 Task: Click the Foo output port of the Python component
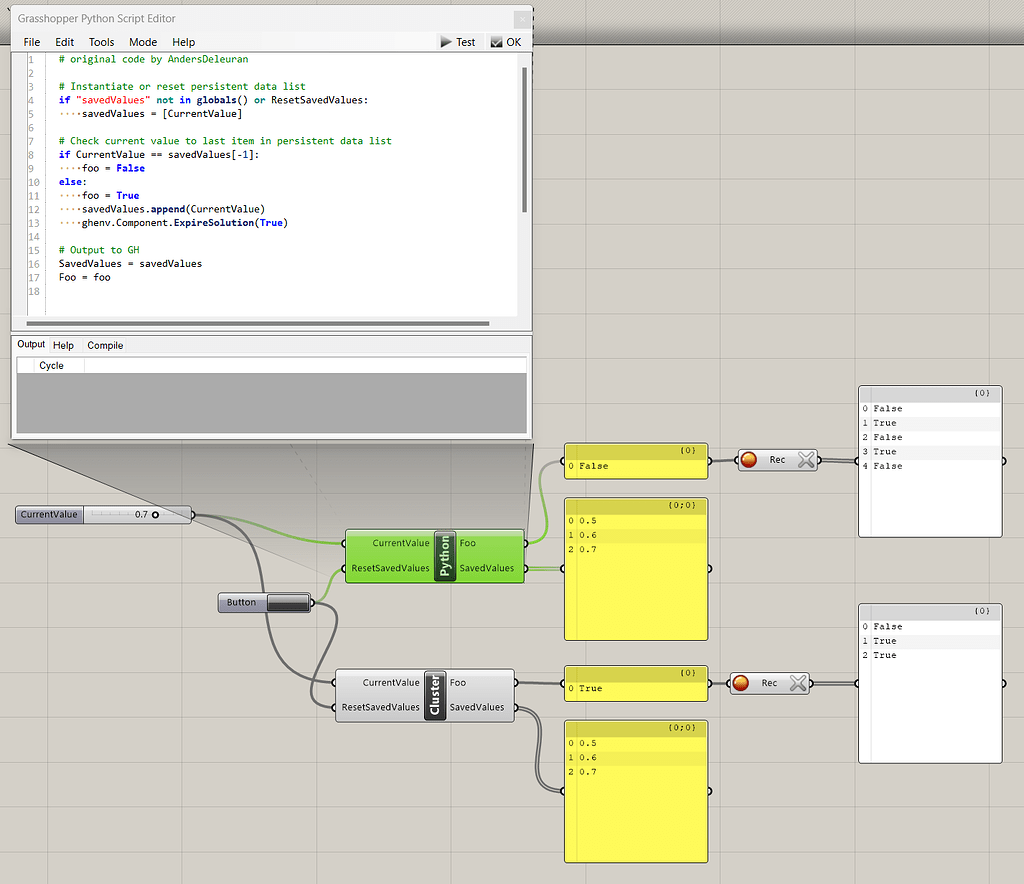pyautogui.click(x=524, y=543)
